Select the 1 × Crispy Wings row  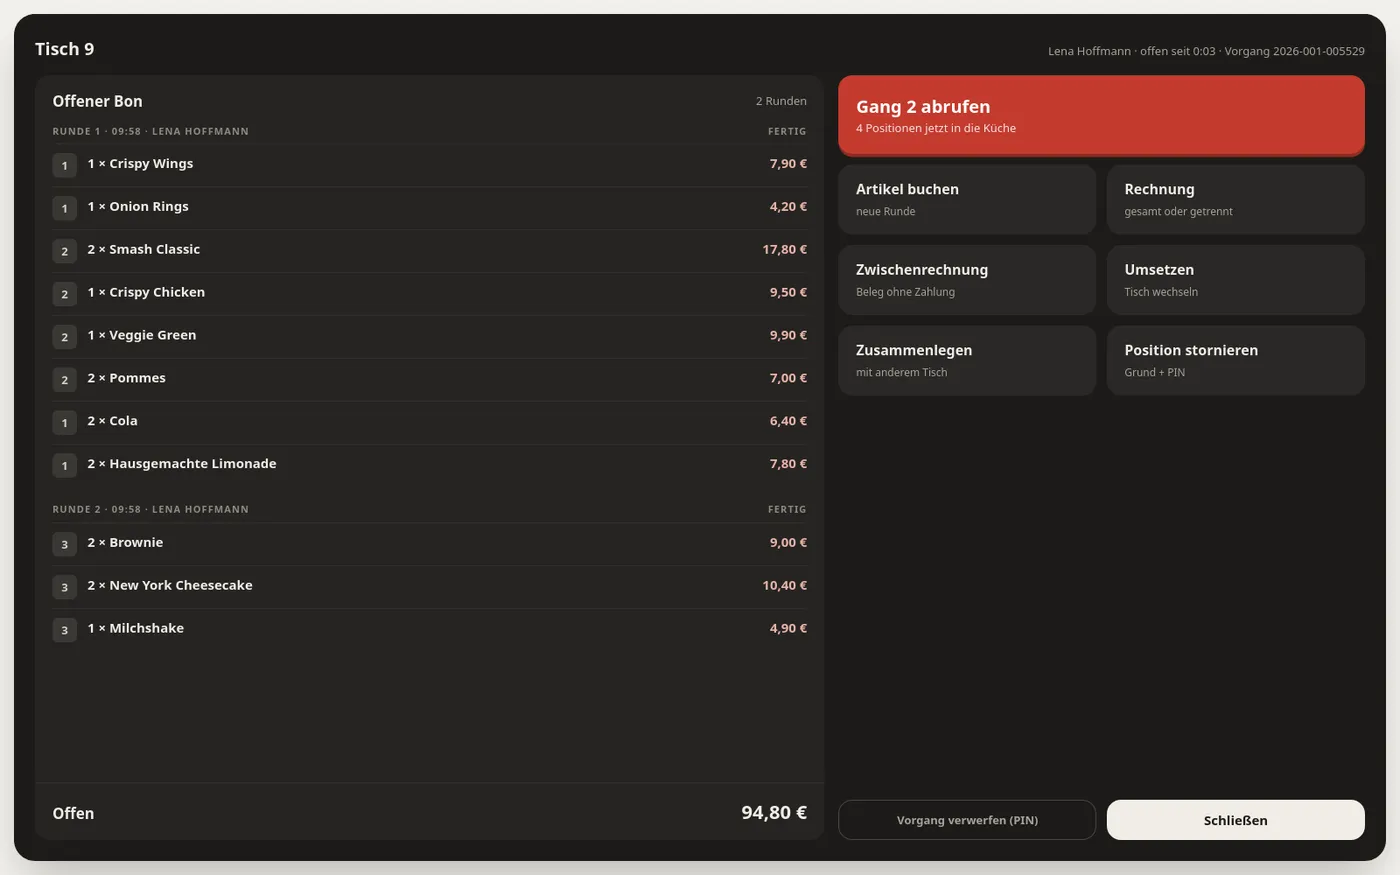(x=429, y=165)
